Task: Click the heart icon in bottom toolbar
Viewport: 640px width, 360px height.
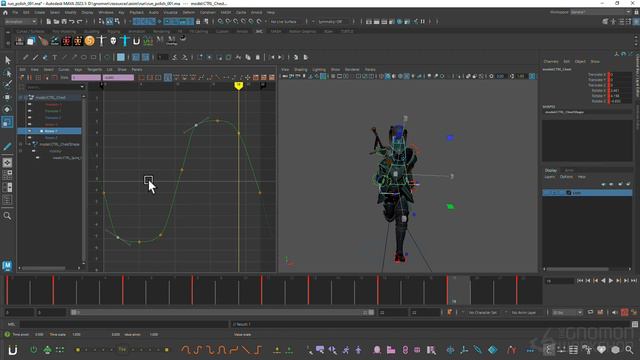Action: pos(601,350)
